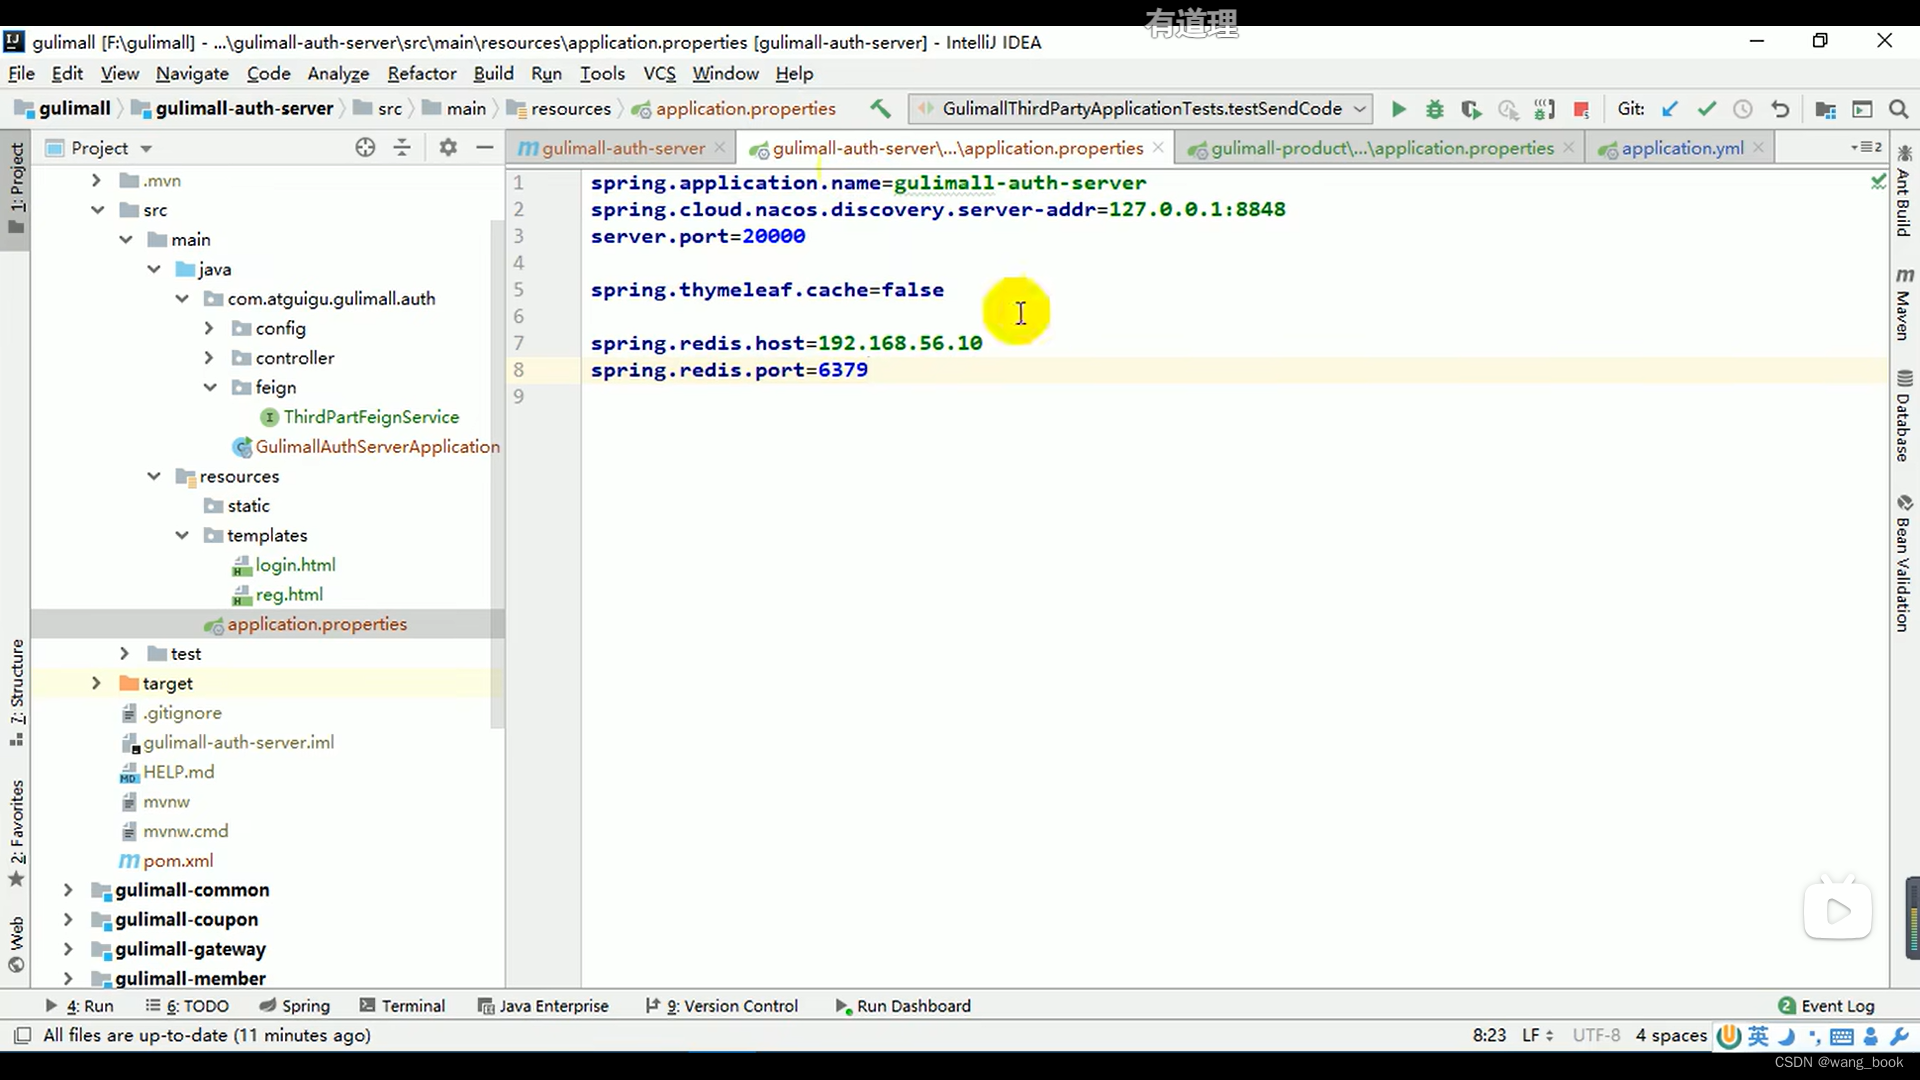The height and width of the screenshot is (1080, 1920).
Task: Open the Structure tool window
Action: pos(17,692)
